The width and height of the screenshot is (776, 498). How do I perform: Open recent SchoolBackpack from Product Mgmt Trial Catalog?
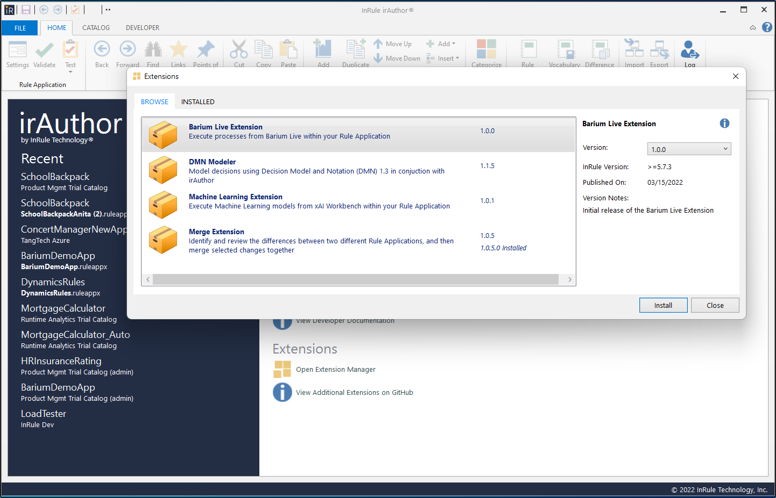click(x=64, y=182)
